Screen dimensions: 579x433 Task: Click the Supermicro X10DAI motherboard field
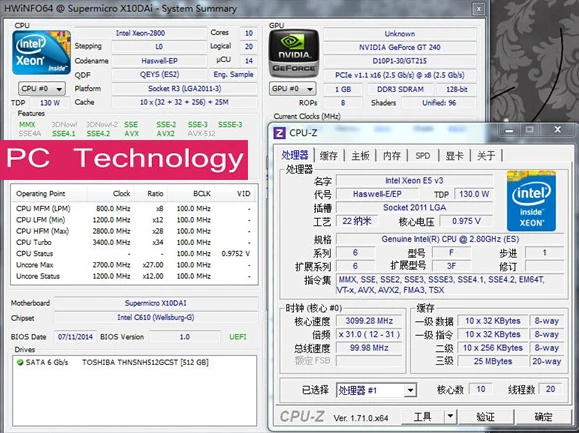click(156, 303)
